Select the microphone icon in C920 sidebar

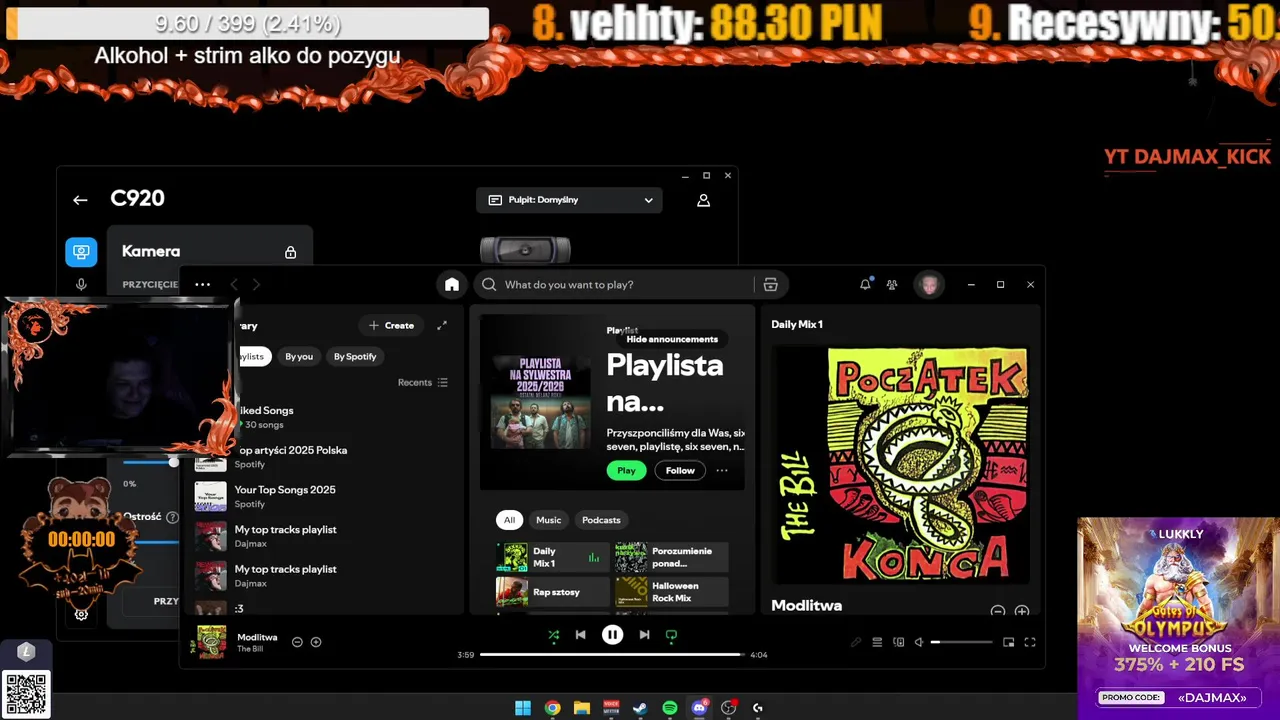(81, 284)
